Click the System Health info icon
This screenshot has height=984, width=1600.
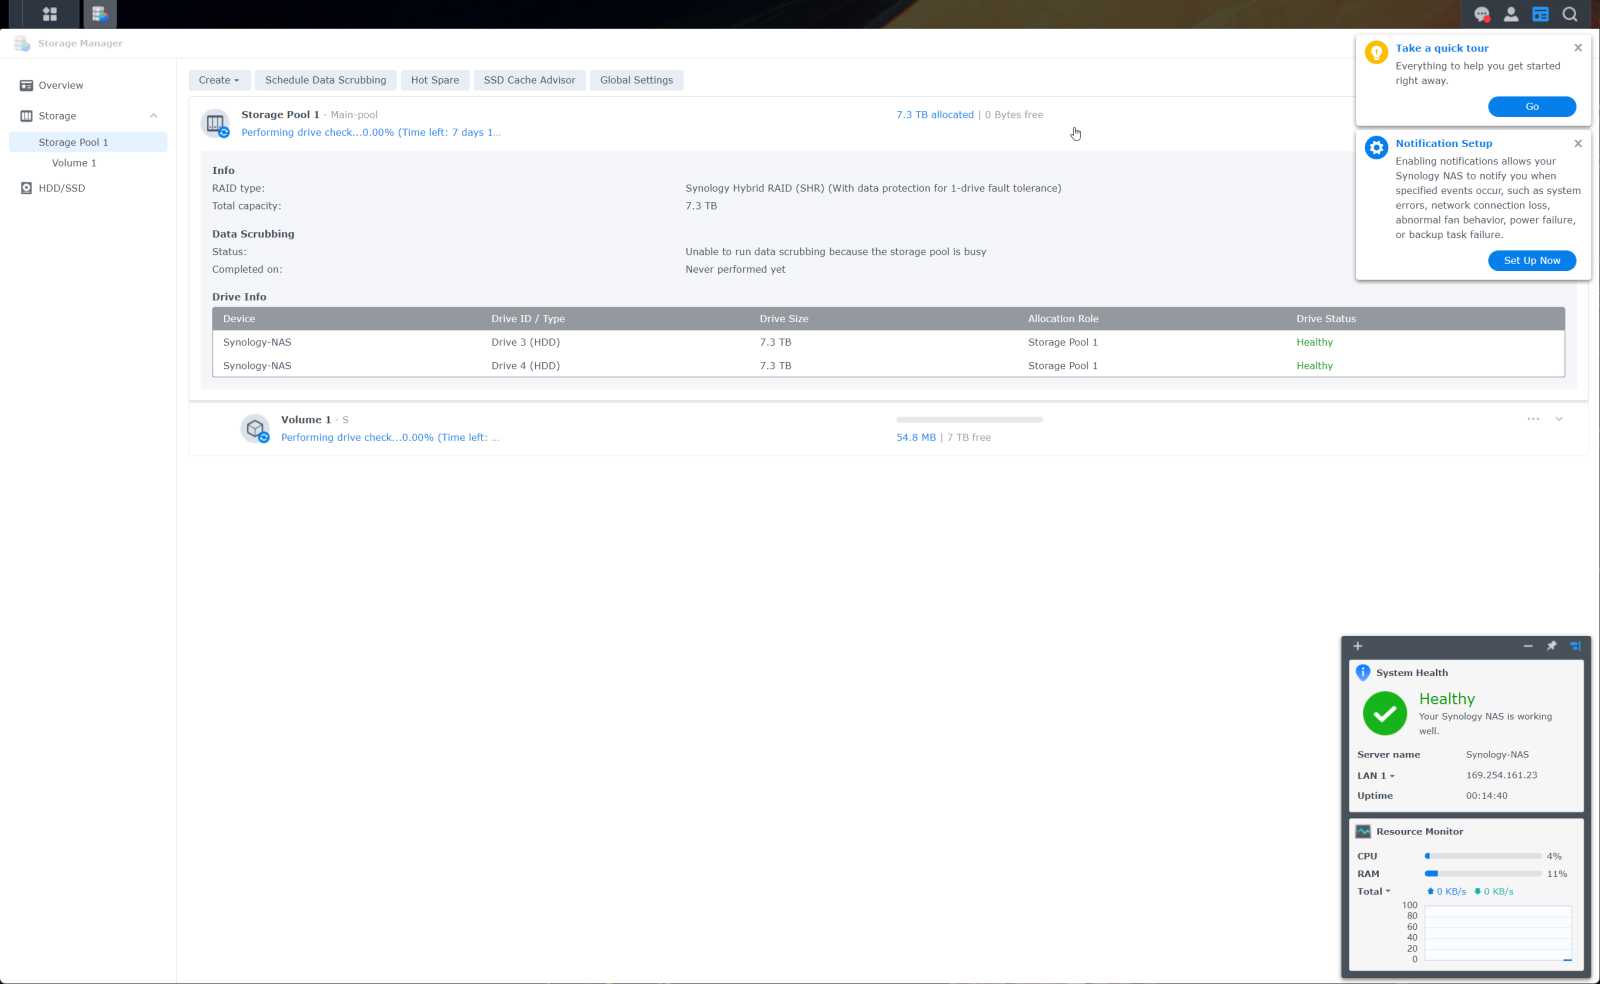click(1363, 673)
